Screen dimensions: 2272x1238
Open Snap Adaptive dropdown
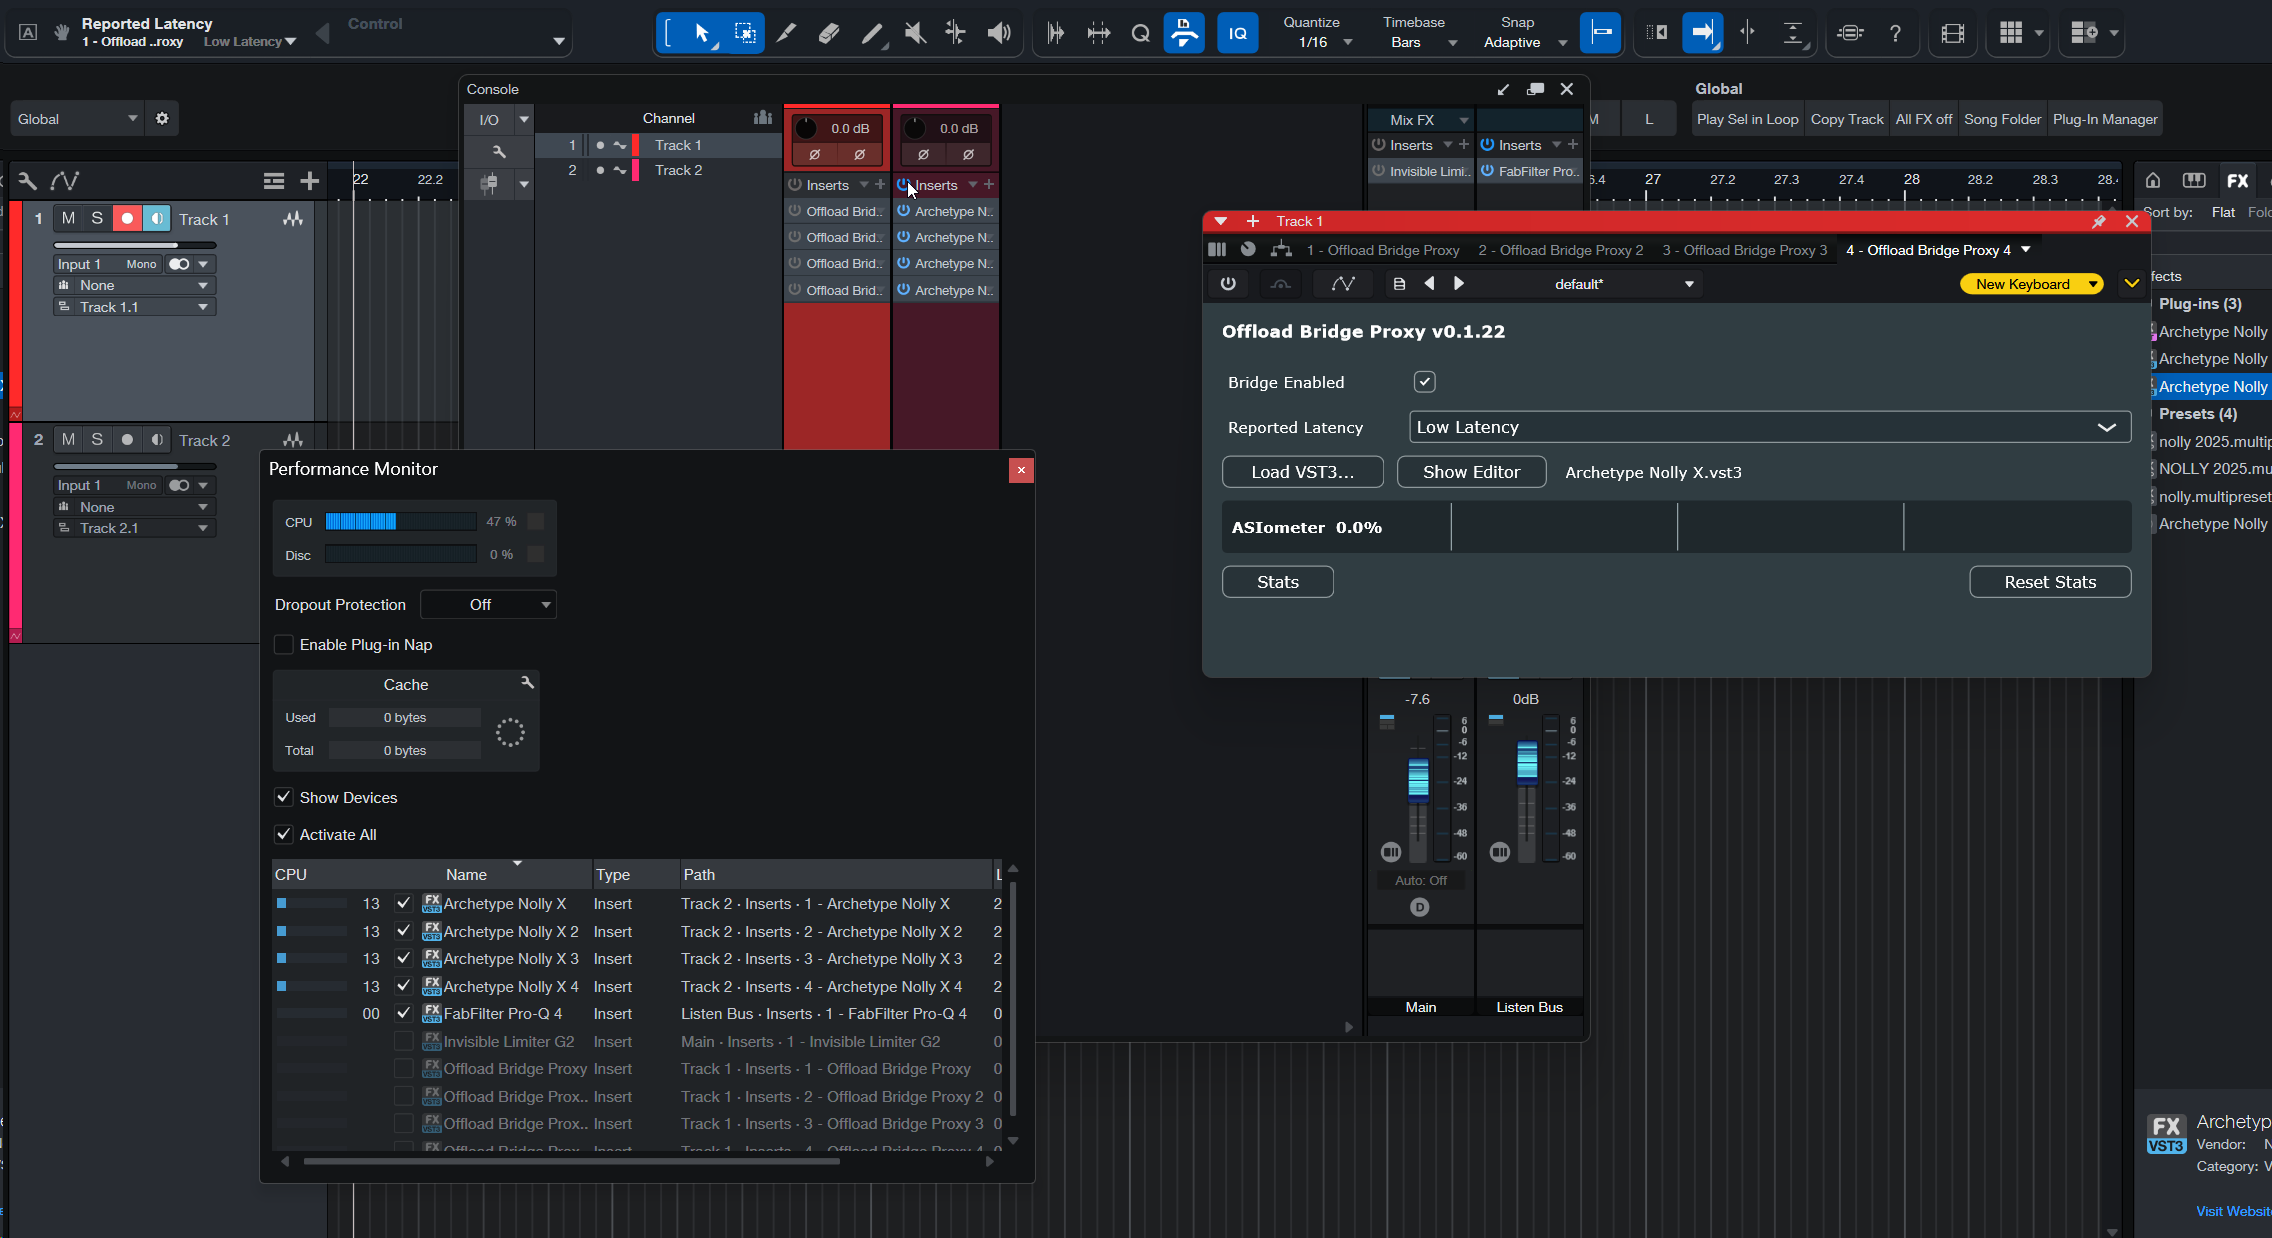(x=1523, y=42)
